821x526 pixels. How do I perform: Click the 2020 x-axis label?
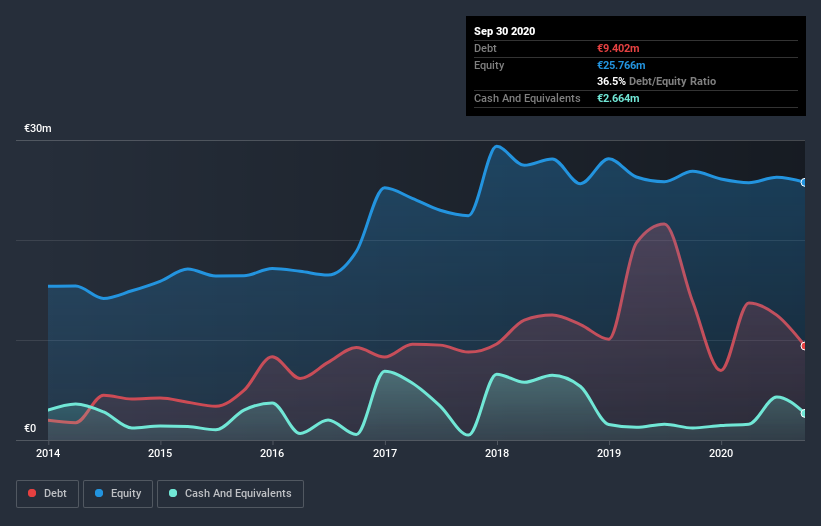click(x=721, y=453)
